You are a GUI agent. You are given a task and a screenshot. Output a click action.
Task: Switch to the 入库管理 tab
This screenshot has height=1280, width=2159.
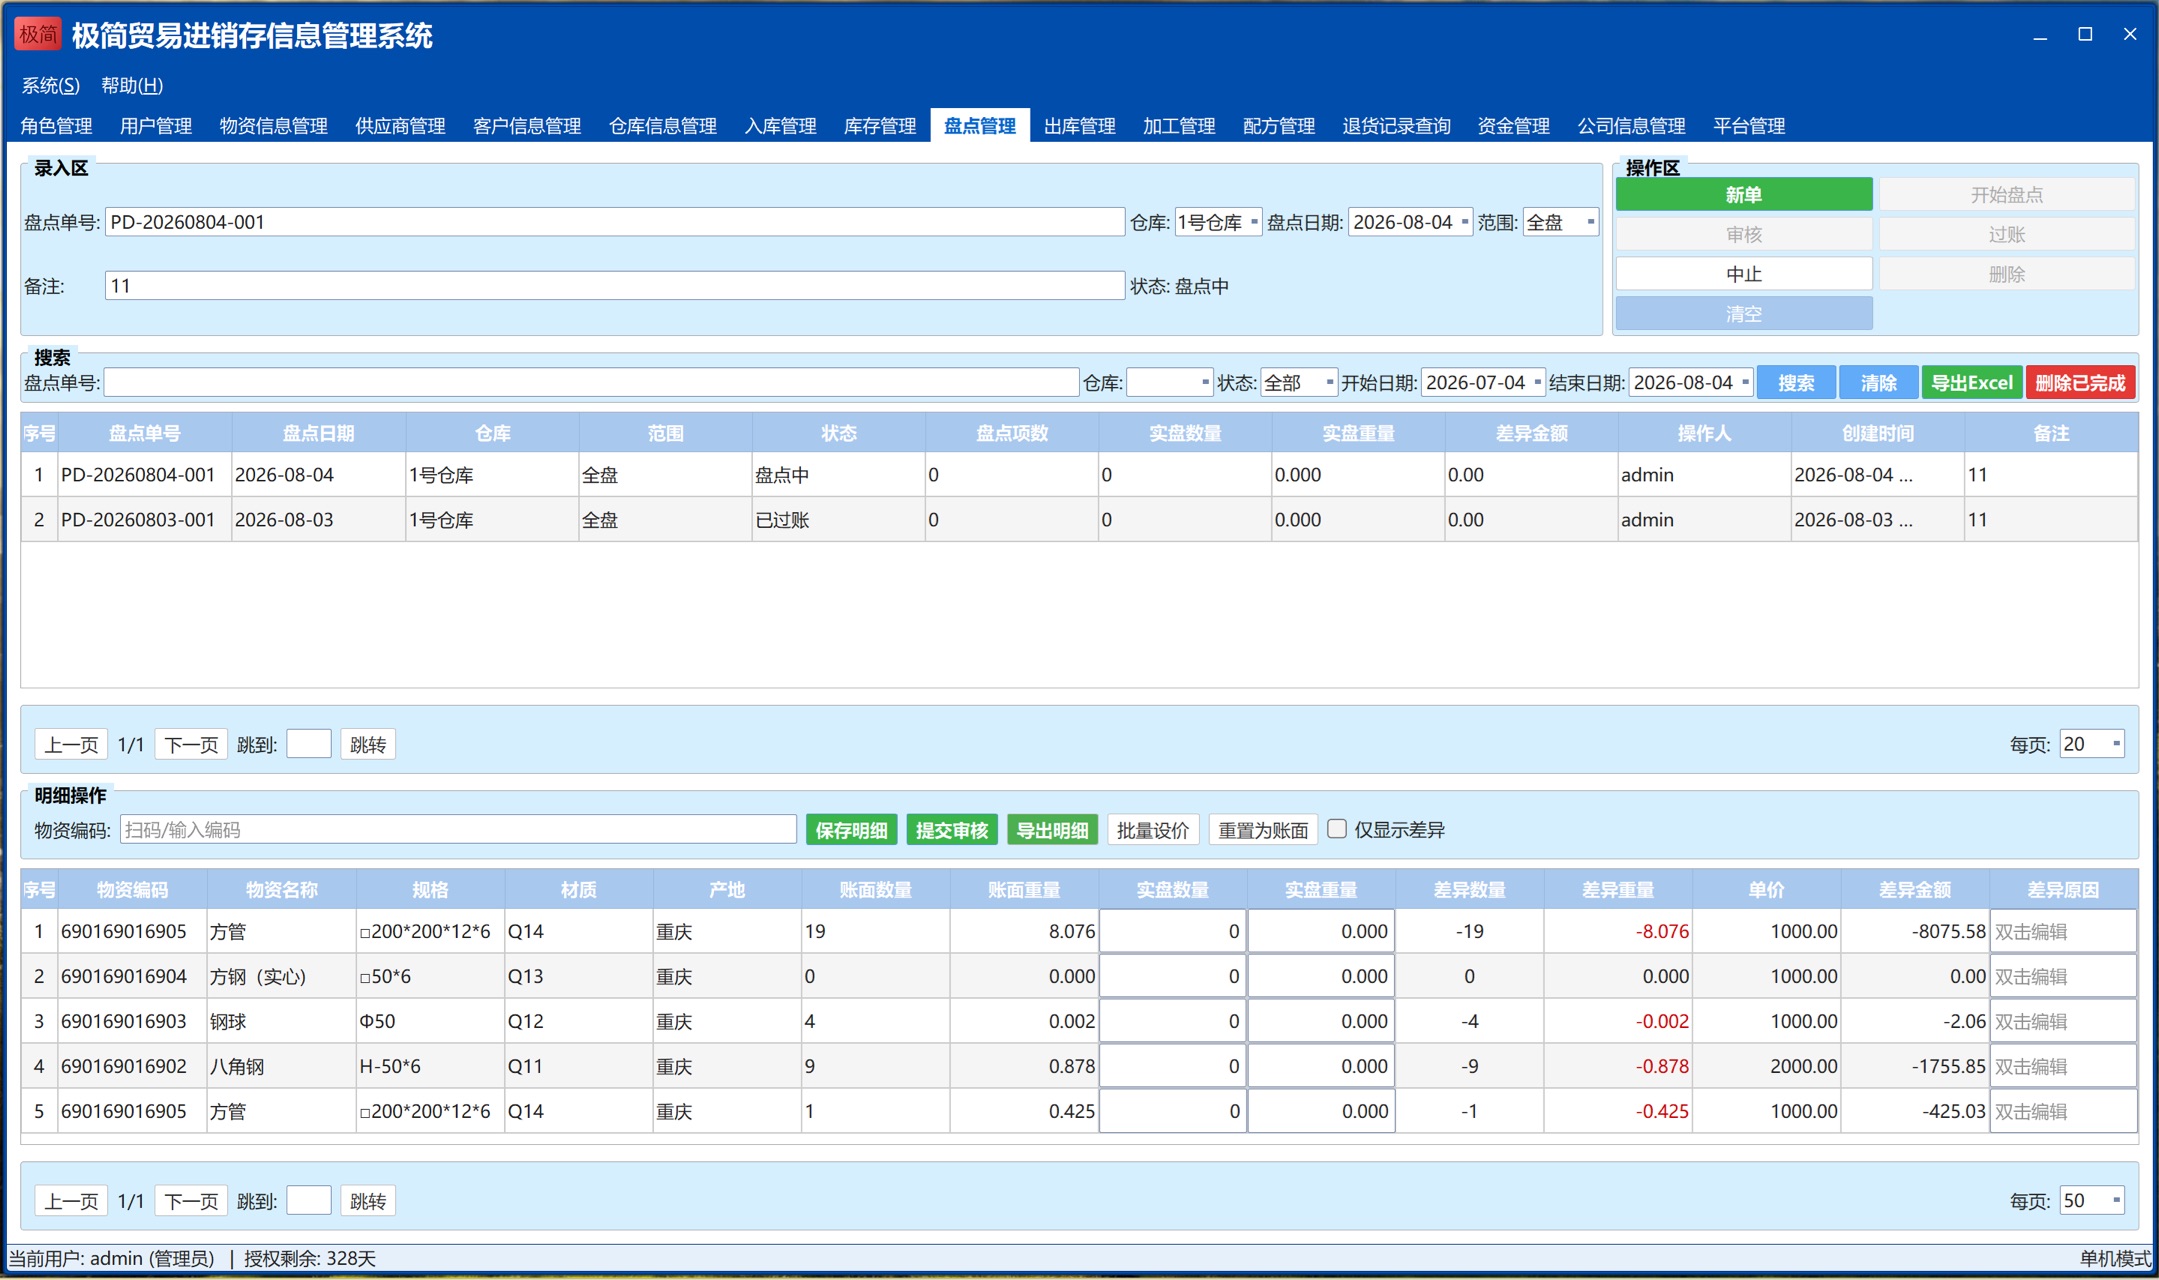pos(781,126)
